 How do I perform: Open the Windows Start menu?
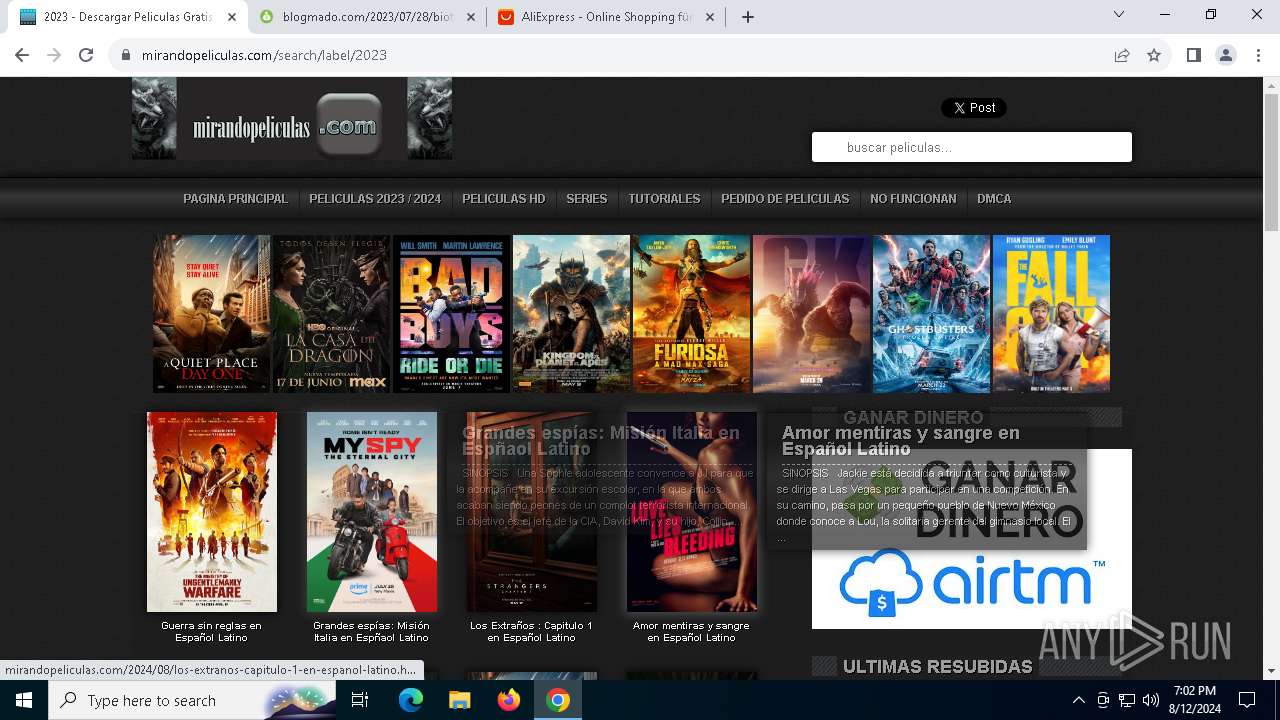click(x=23, y=700)
